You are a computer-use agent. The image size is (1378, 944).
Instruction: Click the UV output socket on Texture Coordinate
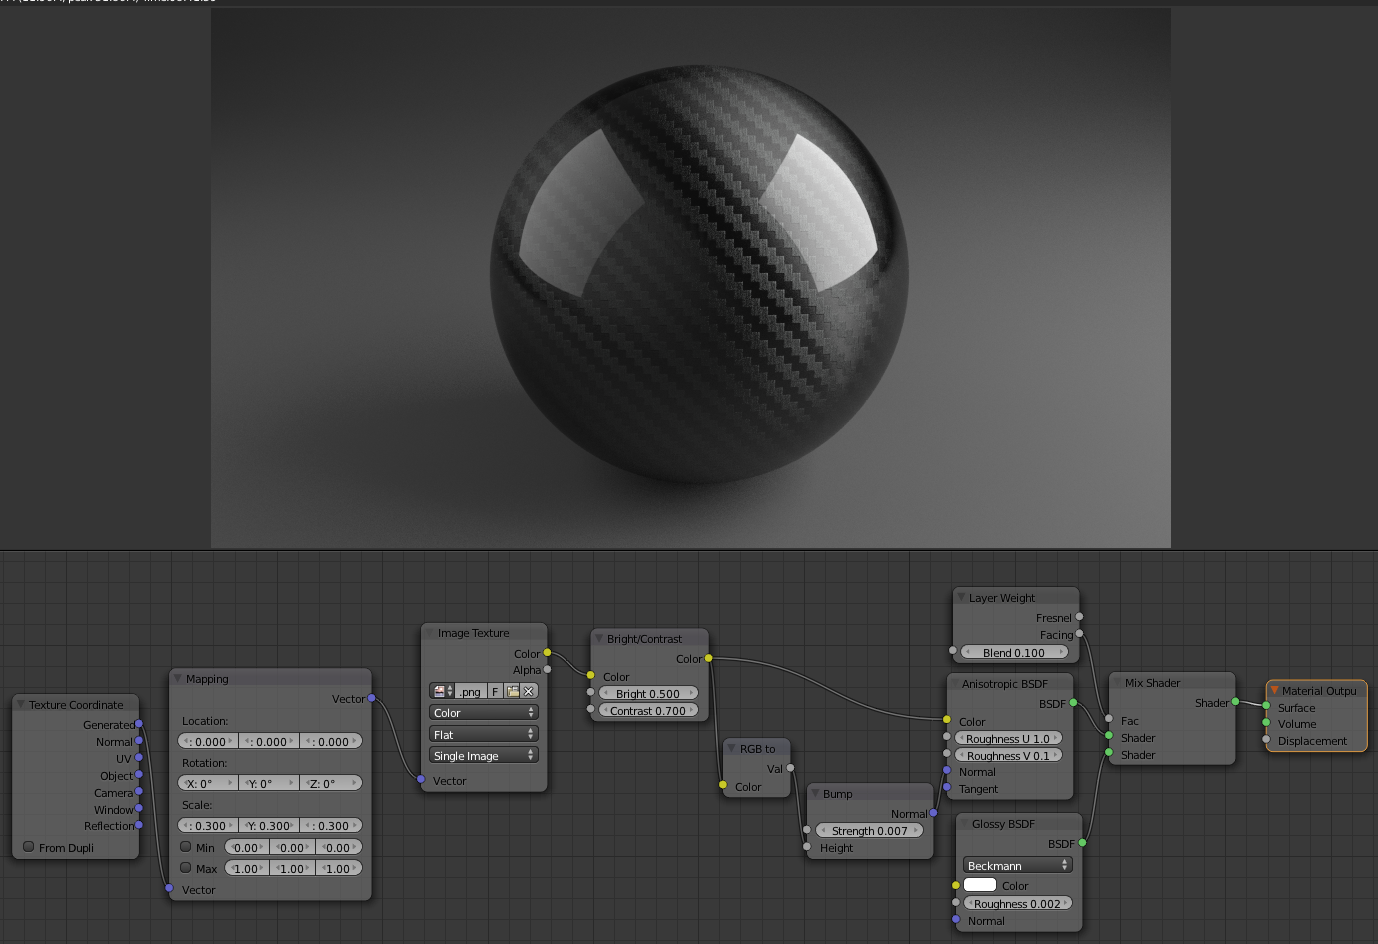pos(139,758)
